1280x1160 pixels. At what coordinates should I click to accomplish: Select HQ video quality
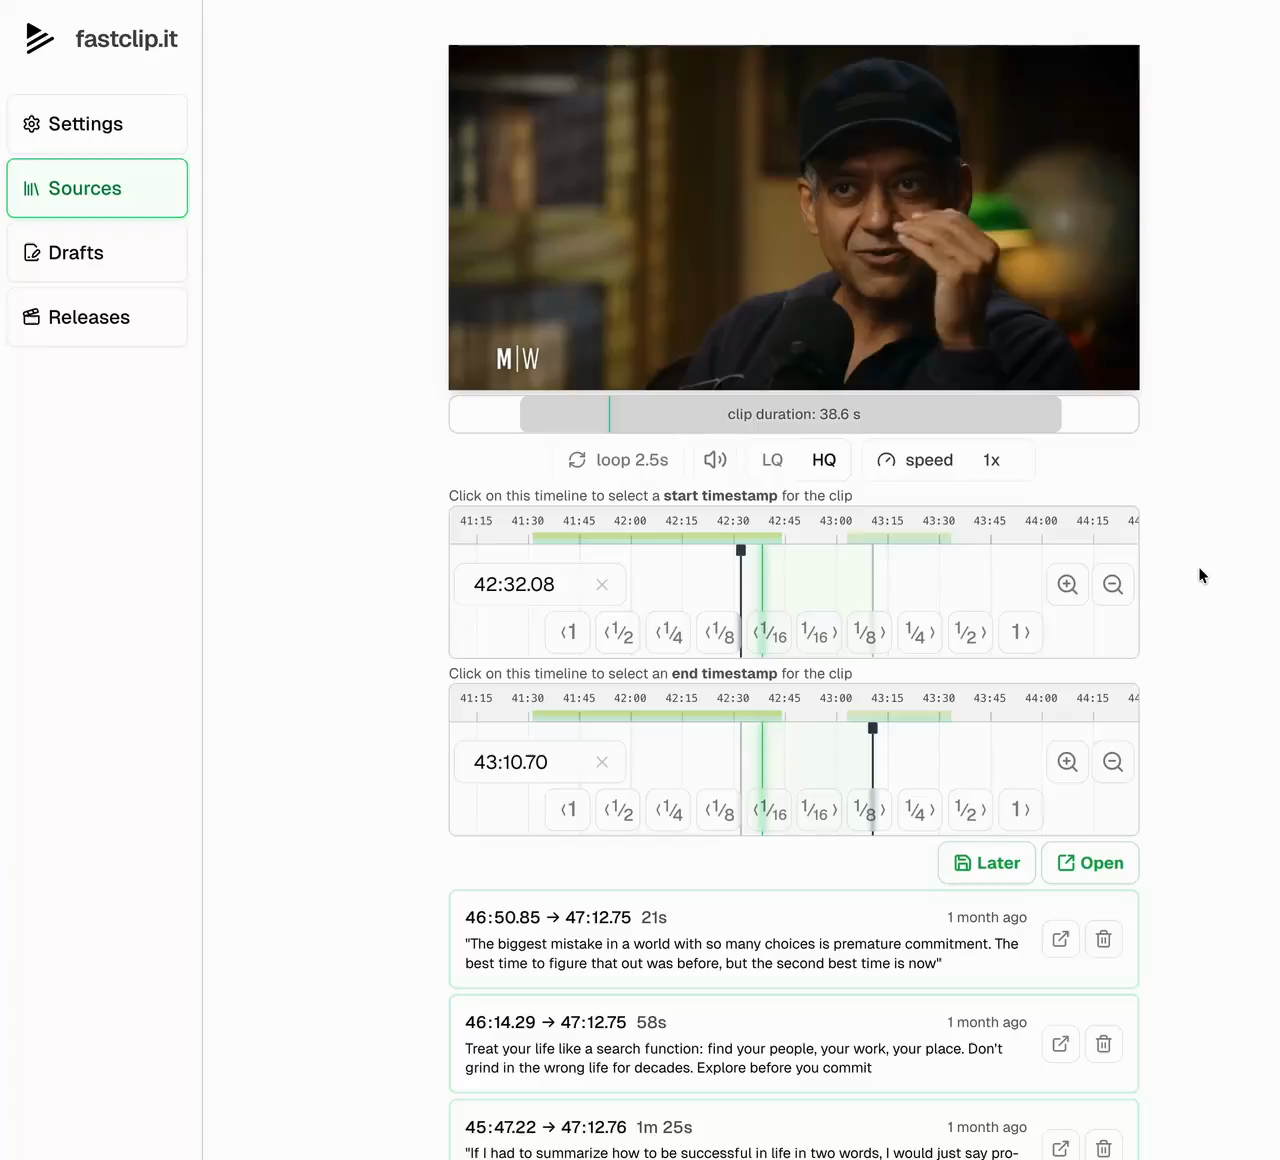824,460
